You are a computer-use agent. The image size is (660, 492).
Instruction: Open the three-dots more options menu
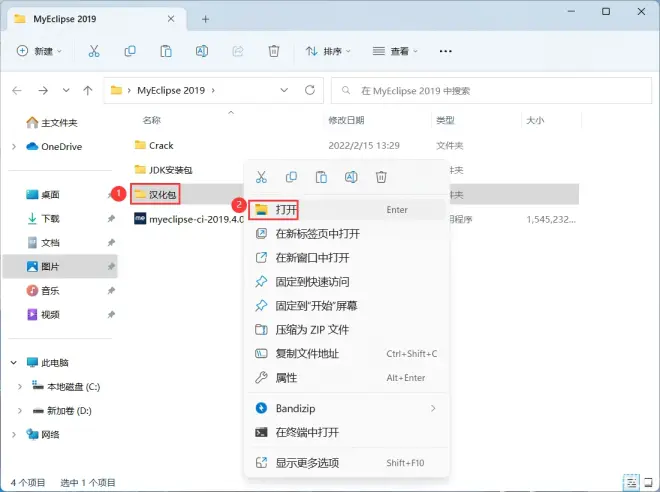445,51
